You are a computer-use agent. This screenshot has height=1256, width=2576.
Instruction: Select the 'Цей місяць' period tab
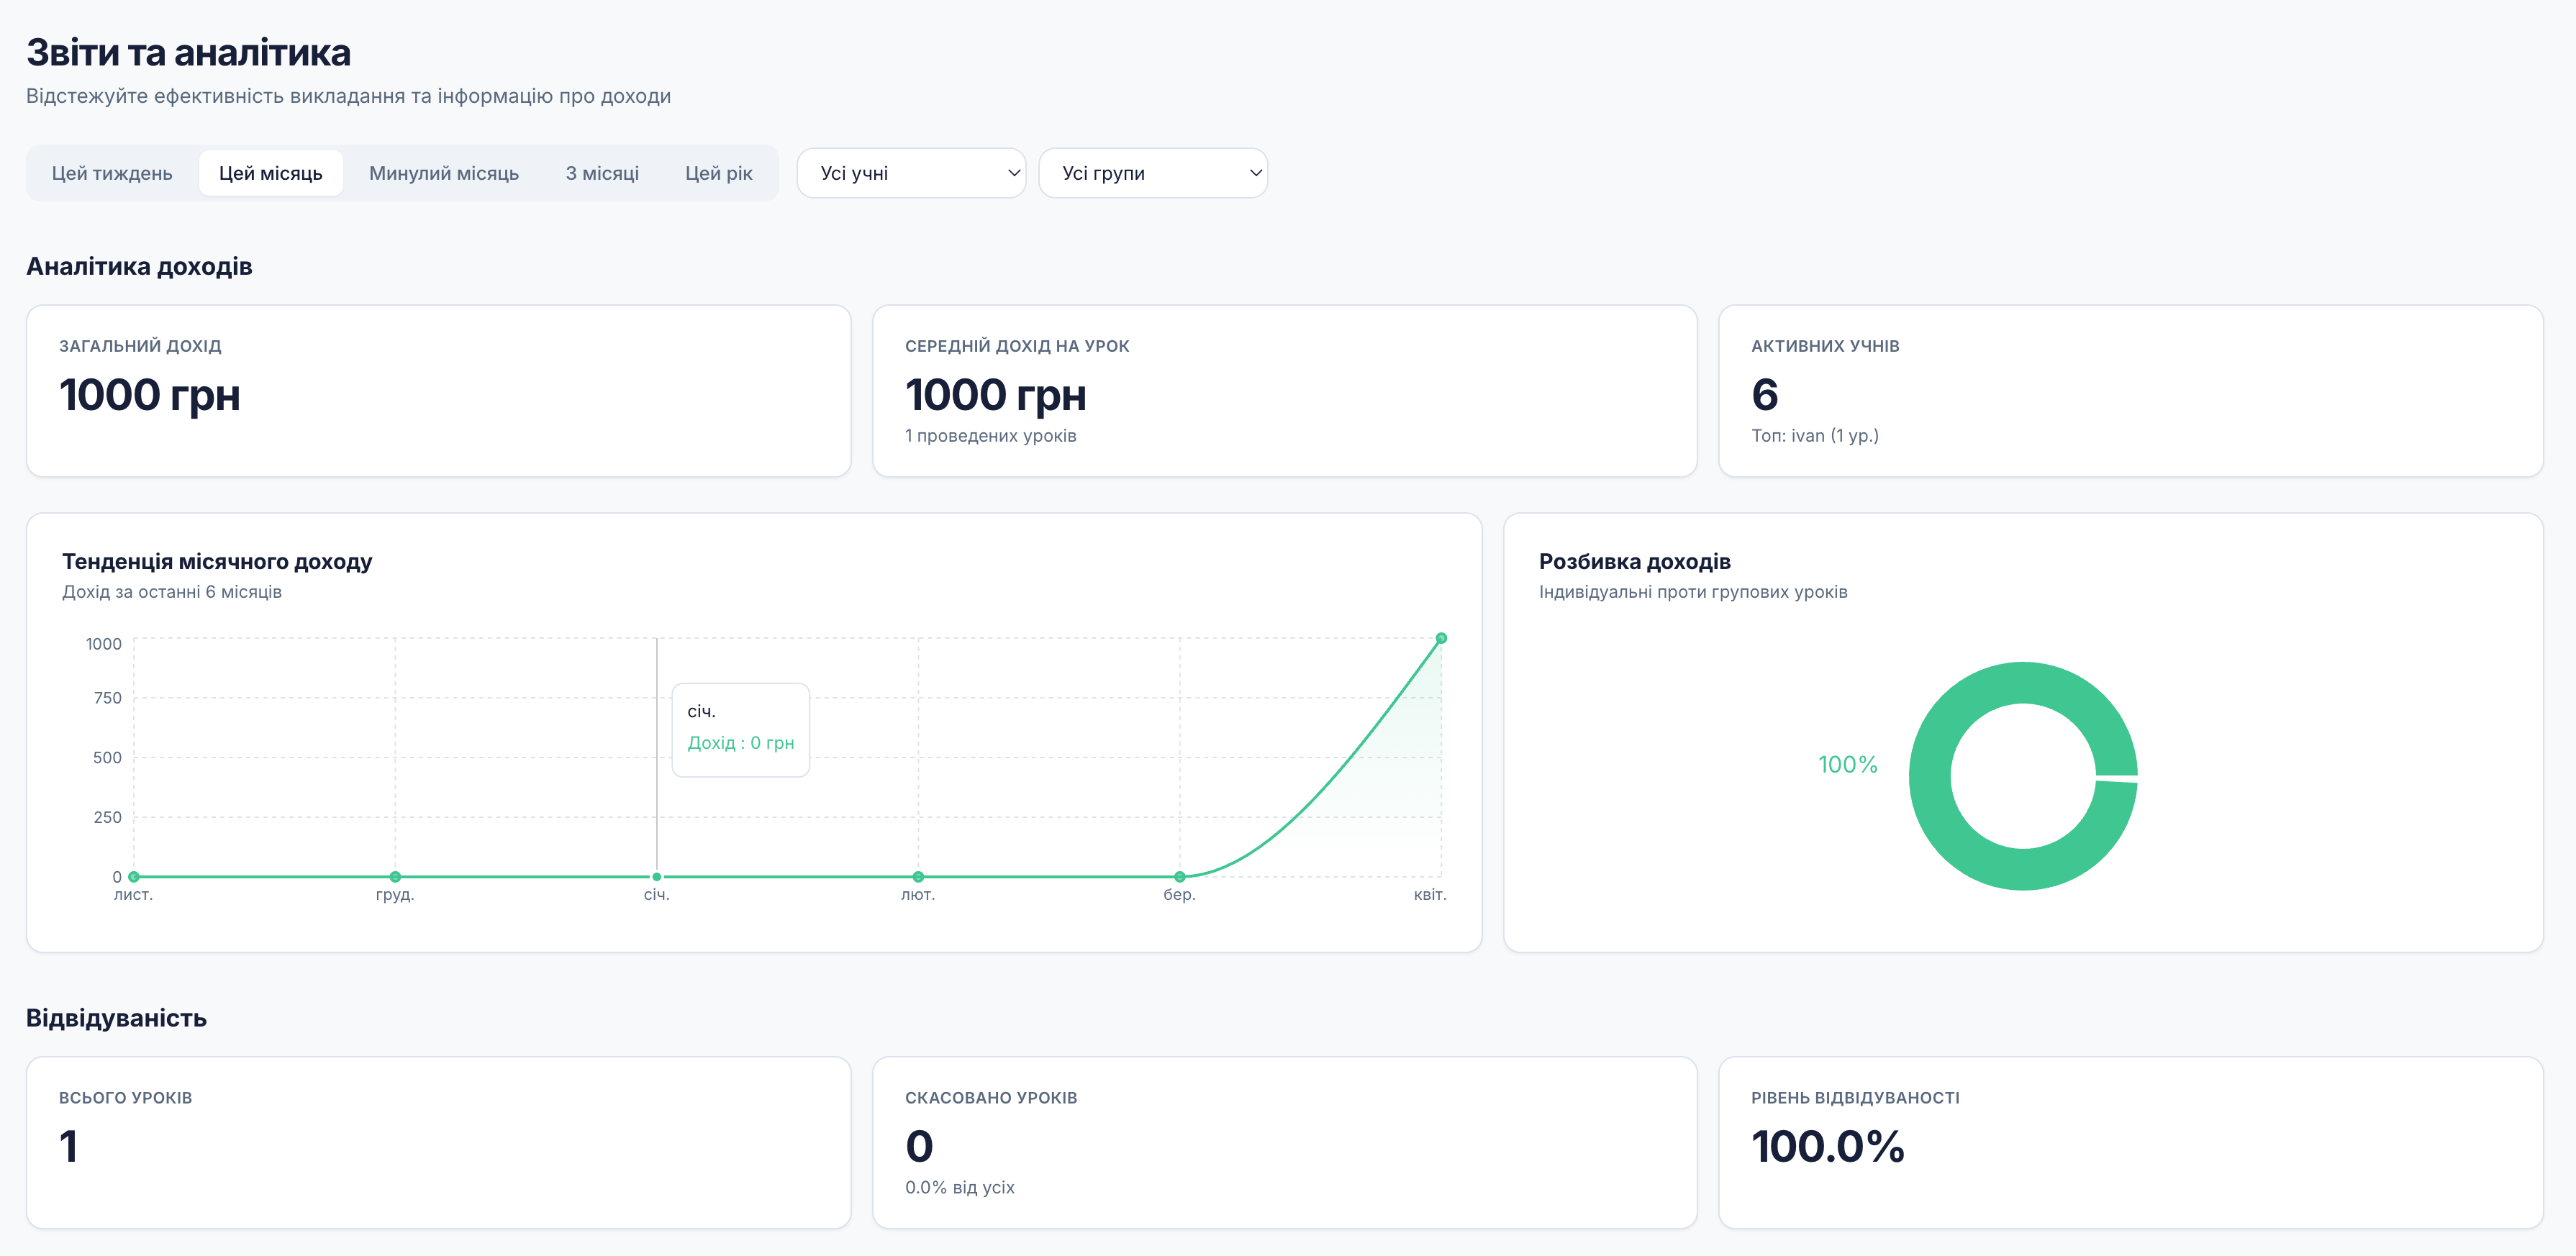(270, 173)
